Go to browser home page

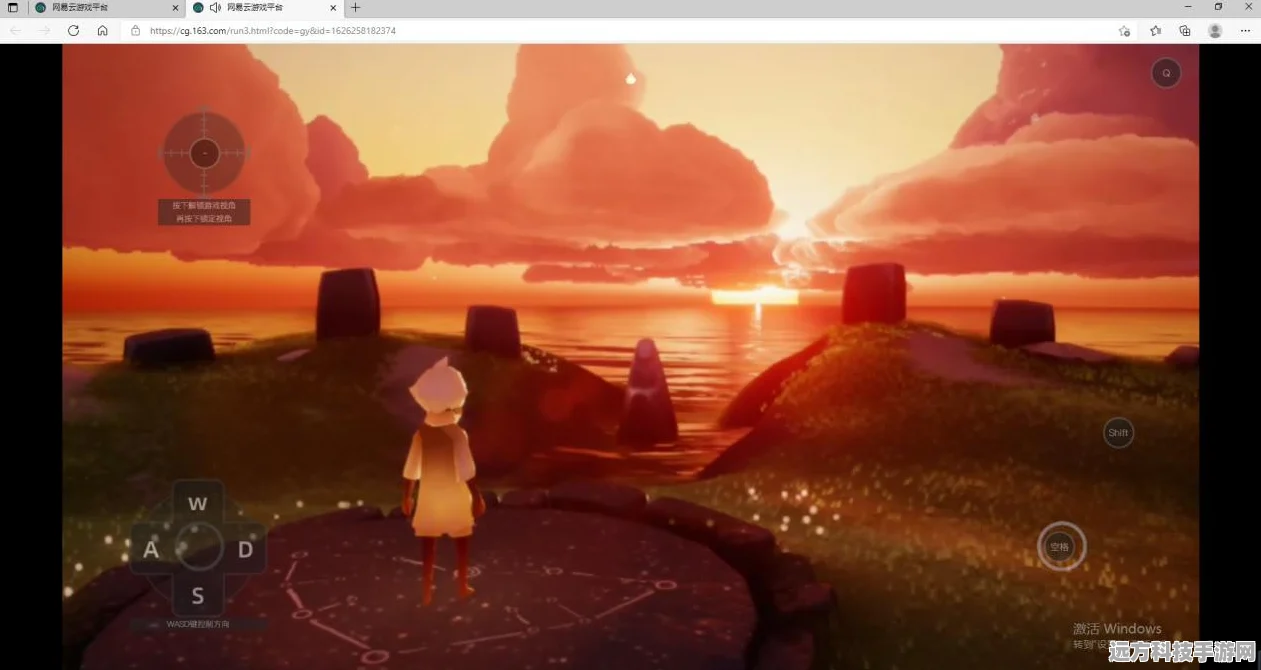pyautogui.click(x=102, y=31)
